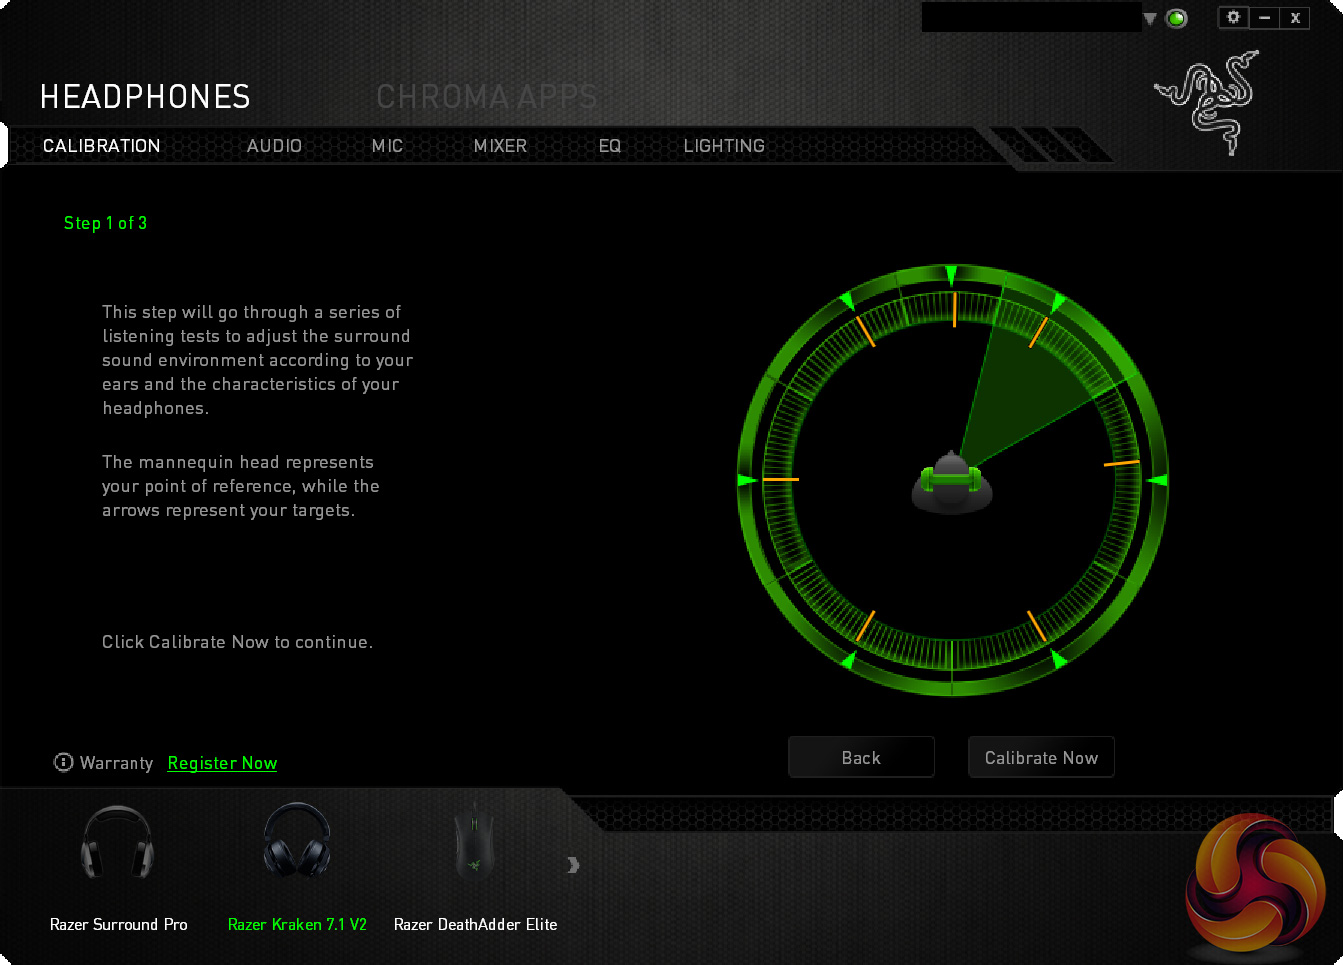Click the front-left green target arrow
The image size is (1343, 965).
tap(847, 299)
